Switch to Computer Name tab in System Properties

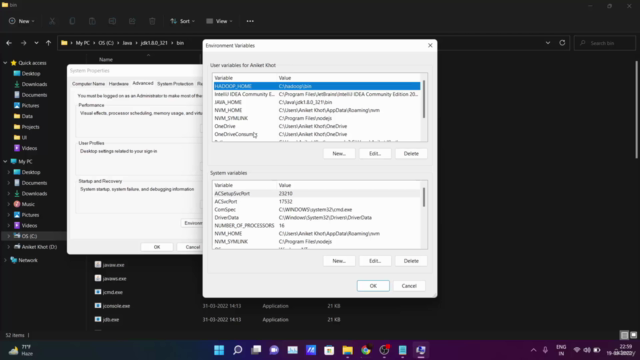click(89, 84)
